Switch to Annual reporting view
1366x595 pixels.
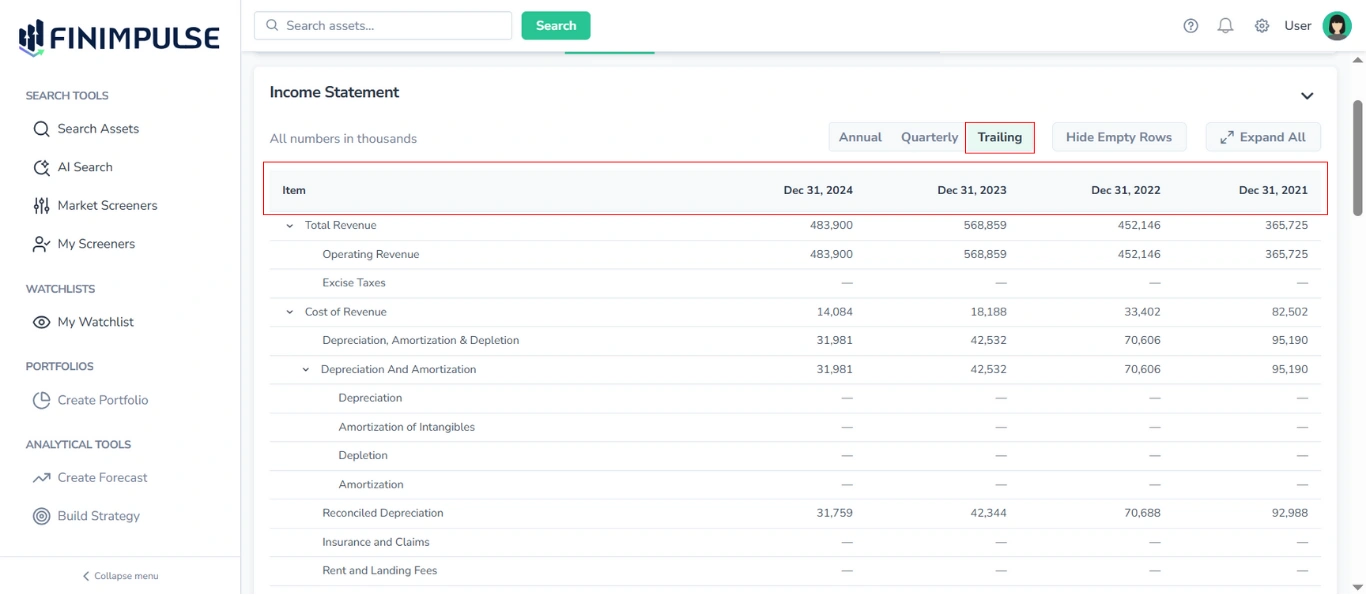(860, 136)
